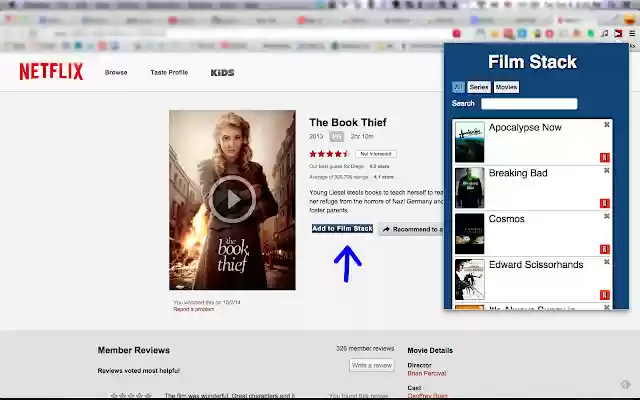640x400 pixels.
Task: Open the Chrome hamburger menu
Action: click(632, 33)
